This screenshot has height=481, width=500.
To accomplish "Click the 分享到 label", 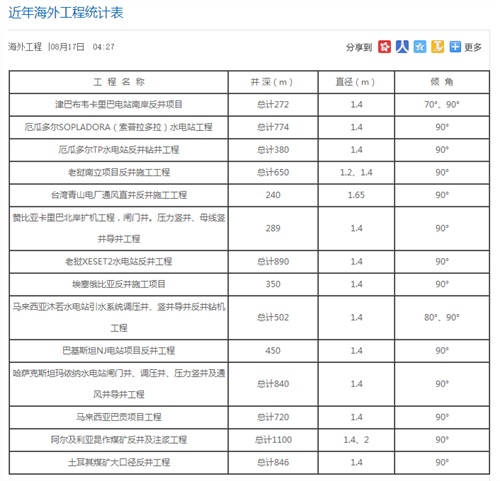I will click(359, 47).
